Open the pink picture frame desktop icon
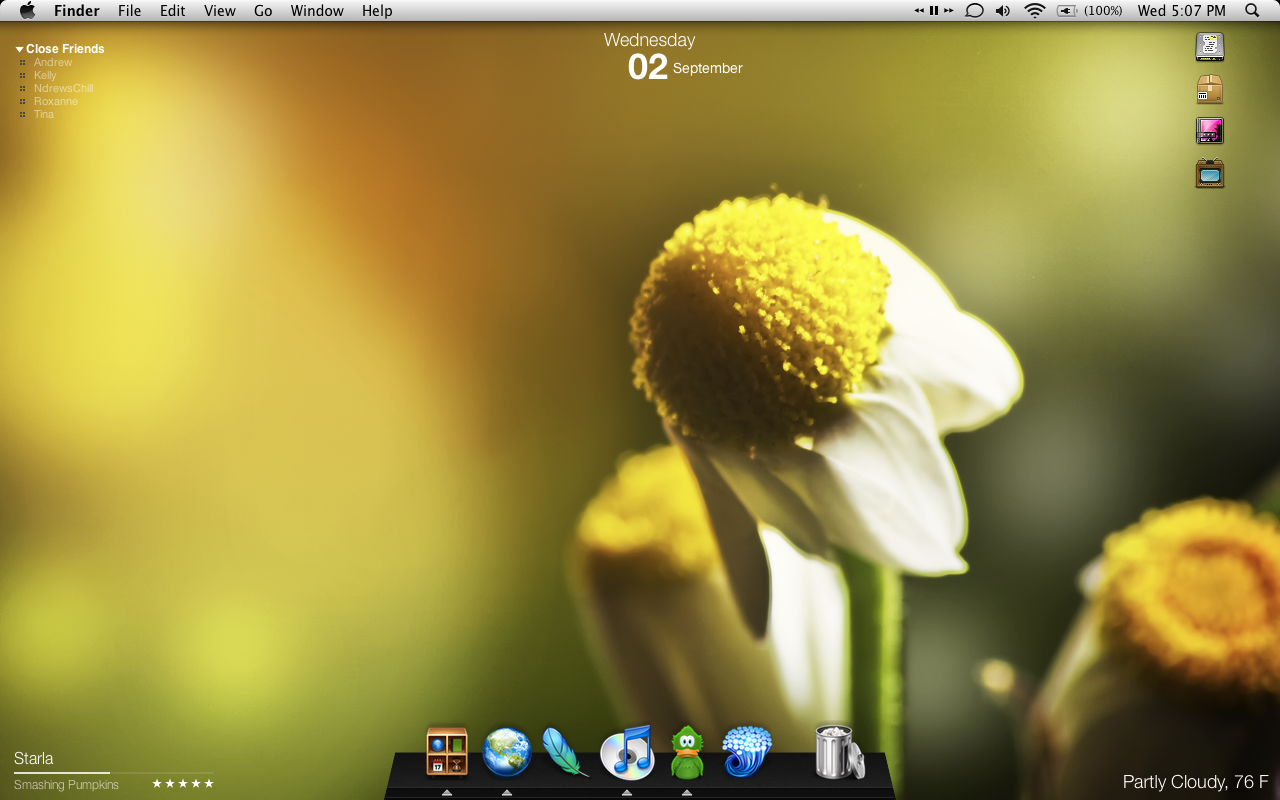This screenshot has height=800, width=1280. point(1210,131)
